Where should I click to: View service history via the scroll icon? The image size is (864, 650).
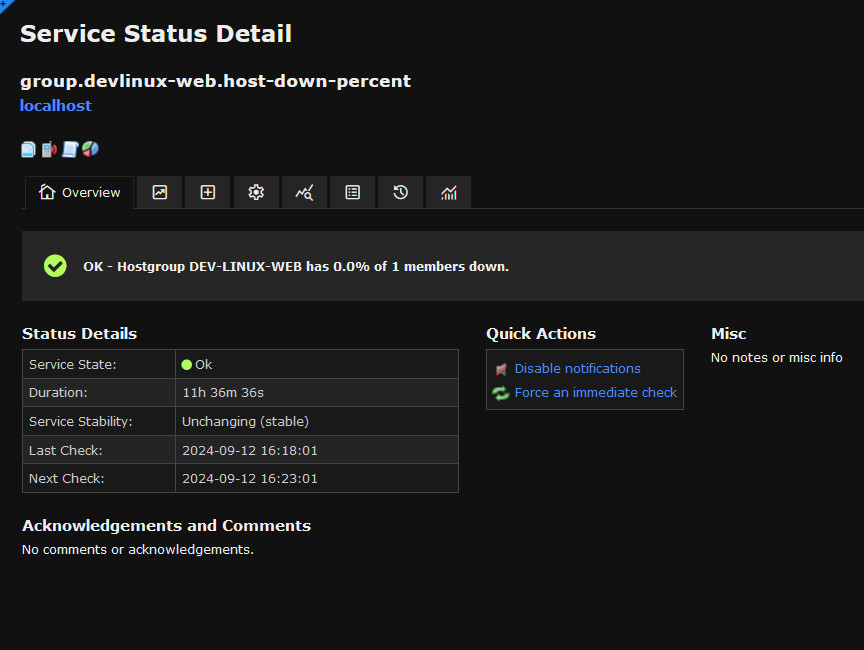pyautogui.click(x=70, y=149)
